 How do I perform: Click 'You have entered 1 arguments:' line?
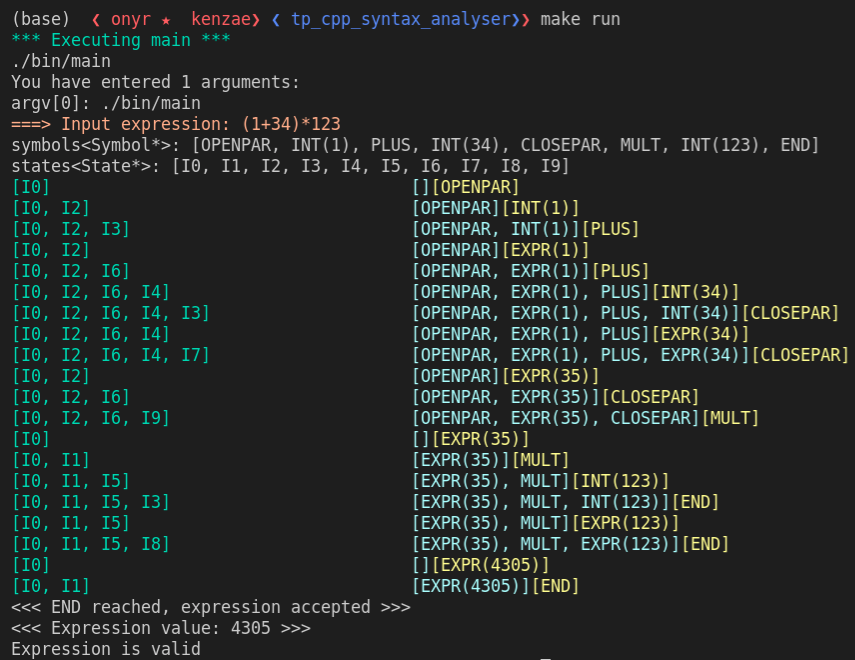coord(155,82)
